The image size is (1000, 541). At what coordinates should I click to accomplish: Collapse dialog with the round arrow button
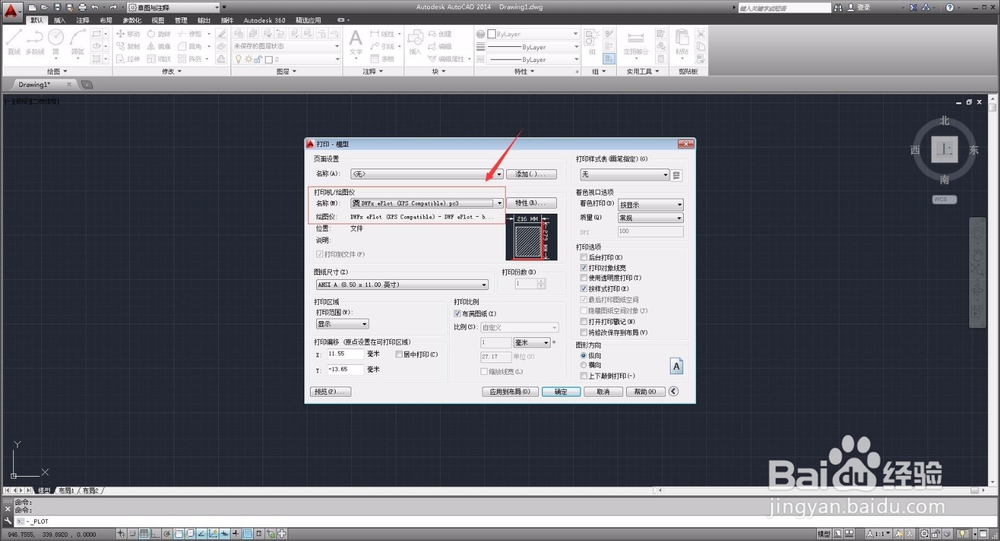coord(673,391)
